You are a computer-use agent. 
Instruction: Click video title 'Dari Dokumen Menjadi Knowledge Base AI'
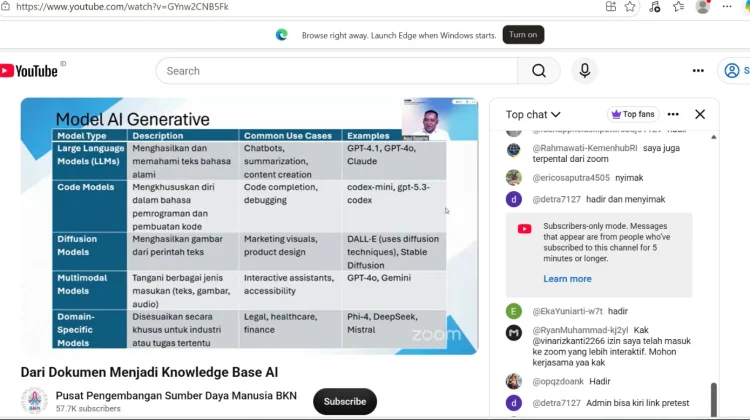click(149, 372)
